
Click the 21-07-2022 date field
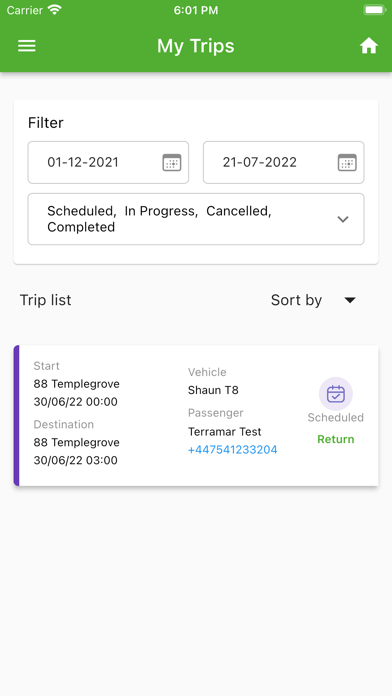(284, 162)
